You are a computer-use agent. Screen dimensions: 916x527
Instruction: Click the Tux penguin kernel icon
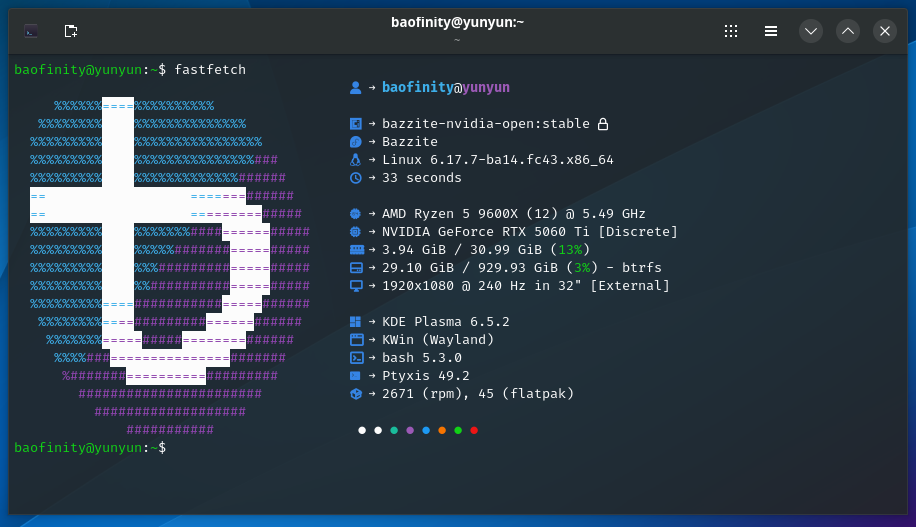[355, 160]
